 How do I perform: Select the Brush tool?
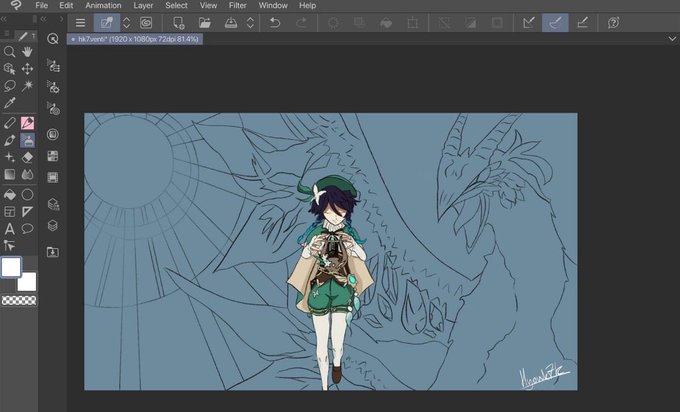[x=9, y=141]
